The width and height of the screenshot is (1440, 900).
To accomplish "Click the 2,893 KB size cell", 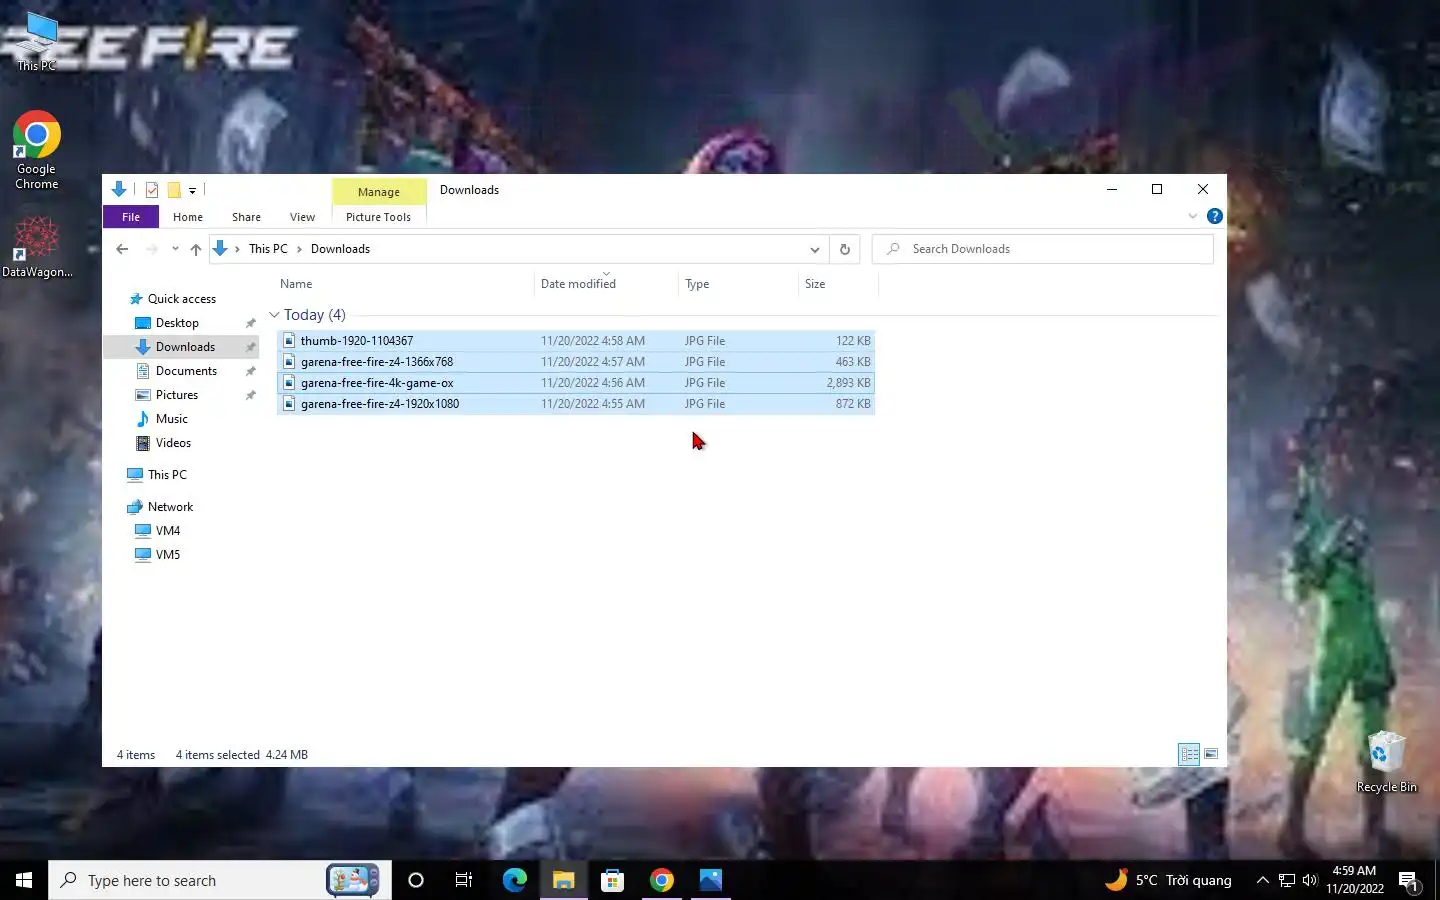I will click(x=848, y=383).
